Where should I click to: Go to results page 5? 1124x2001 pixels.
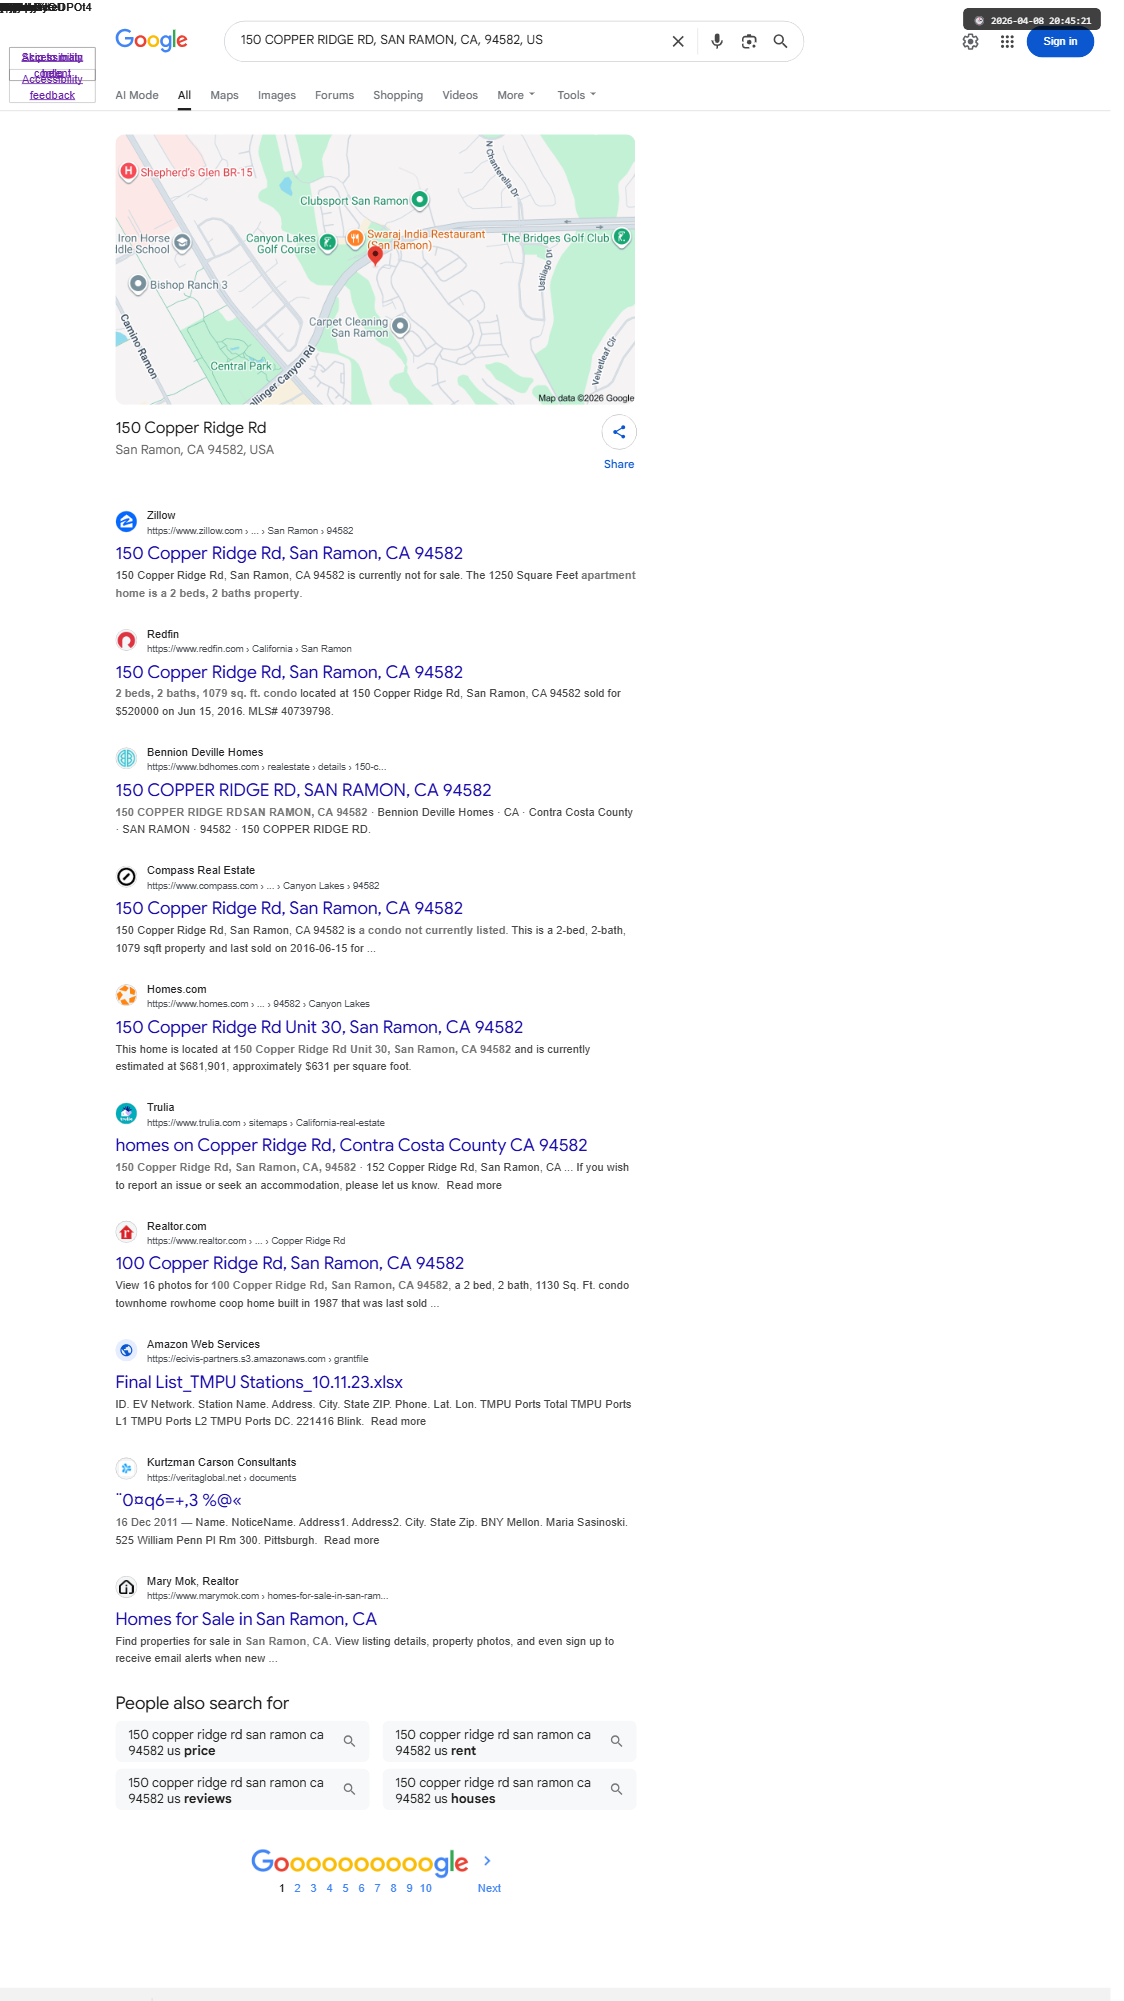[x=345, y=1888]
